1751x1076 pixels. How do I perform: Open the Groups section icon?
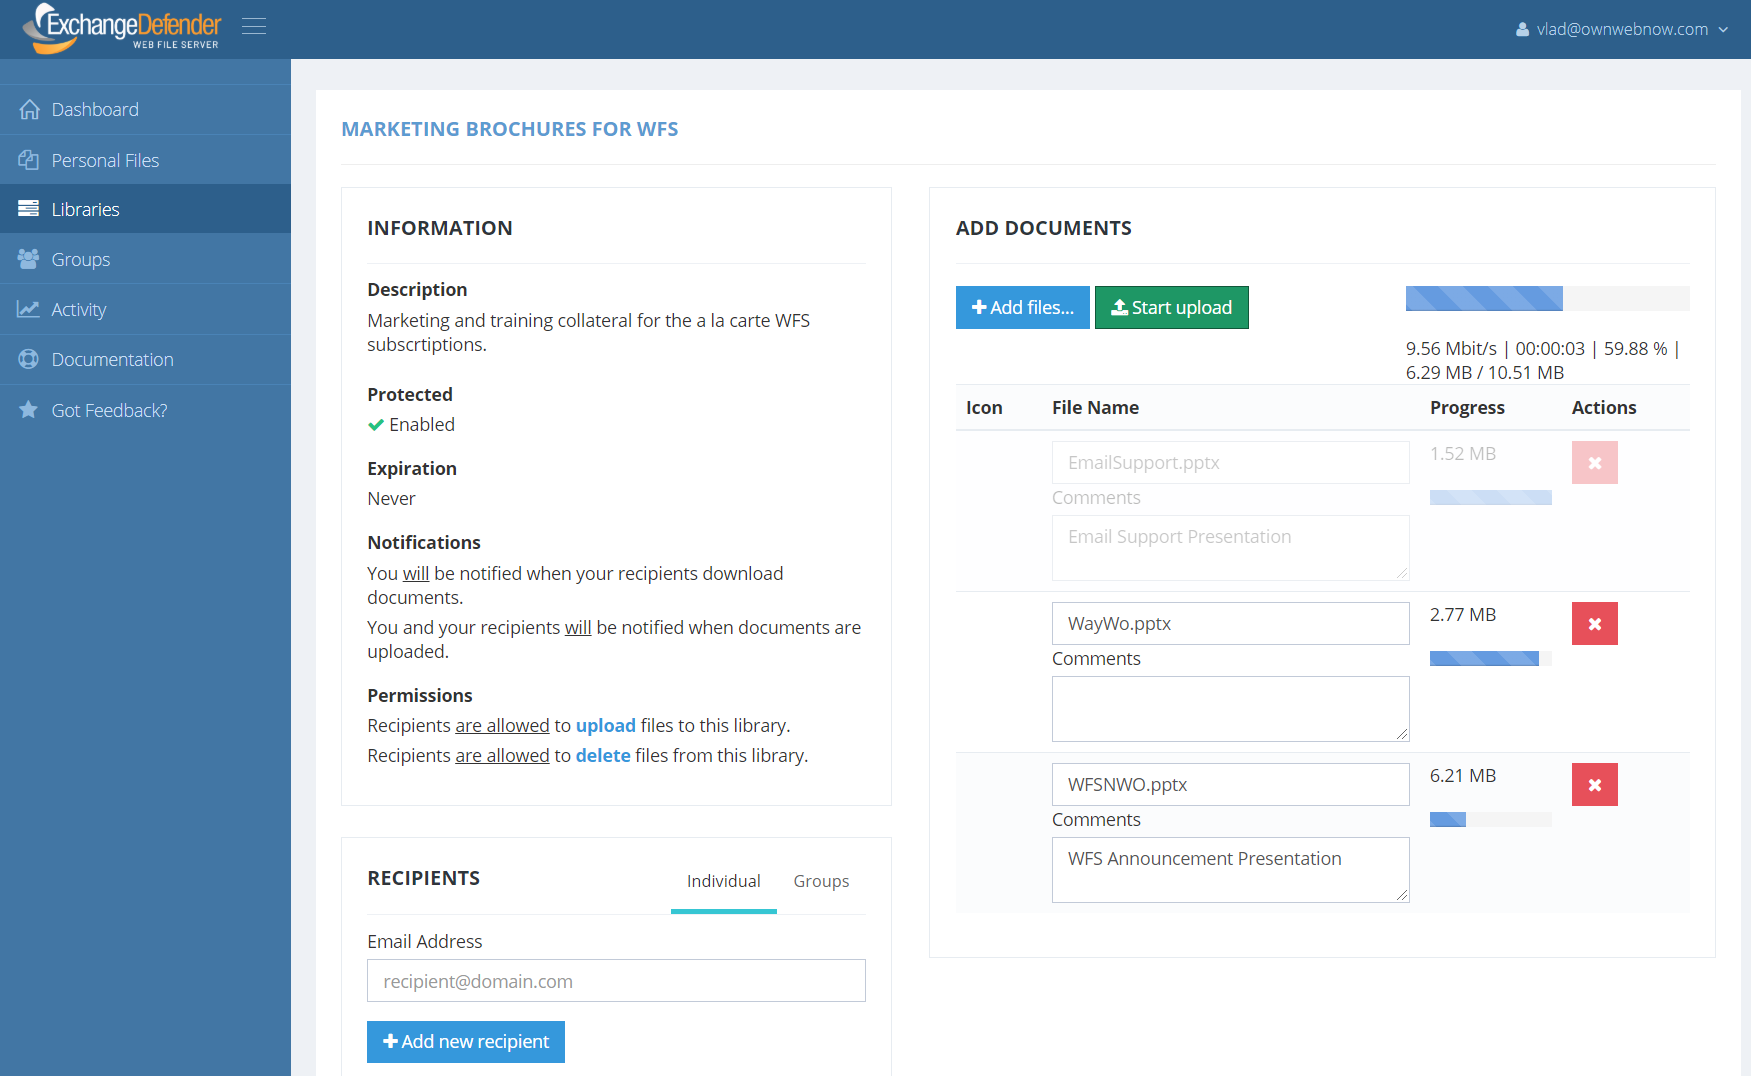point(29,259)
